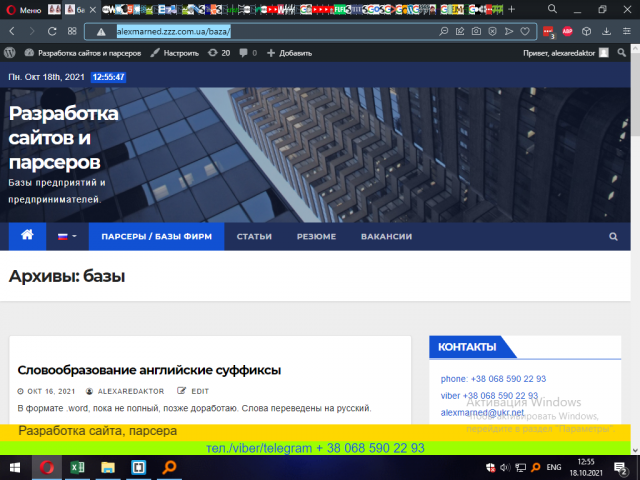The image size is (640, 480).
Task: Reload the page with the refresh icon
Action: click(52, 31)
